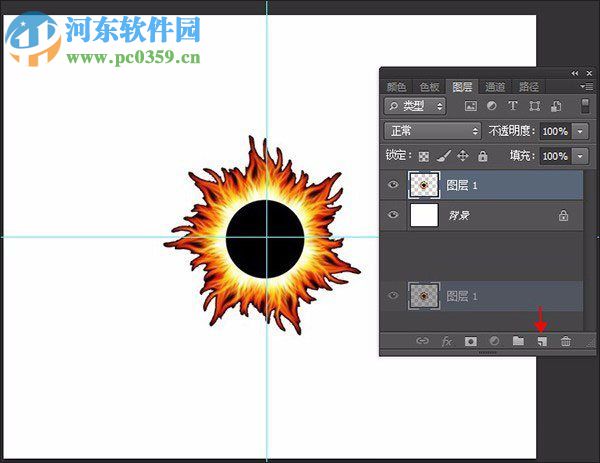Lock all padlock icon
600x463 pixels.
point(483,156)
